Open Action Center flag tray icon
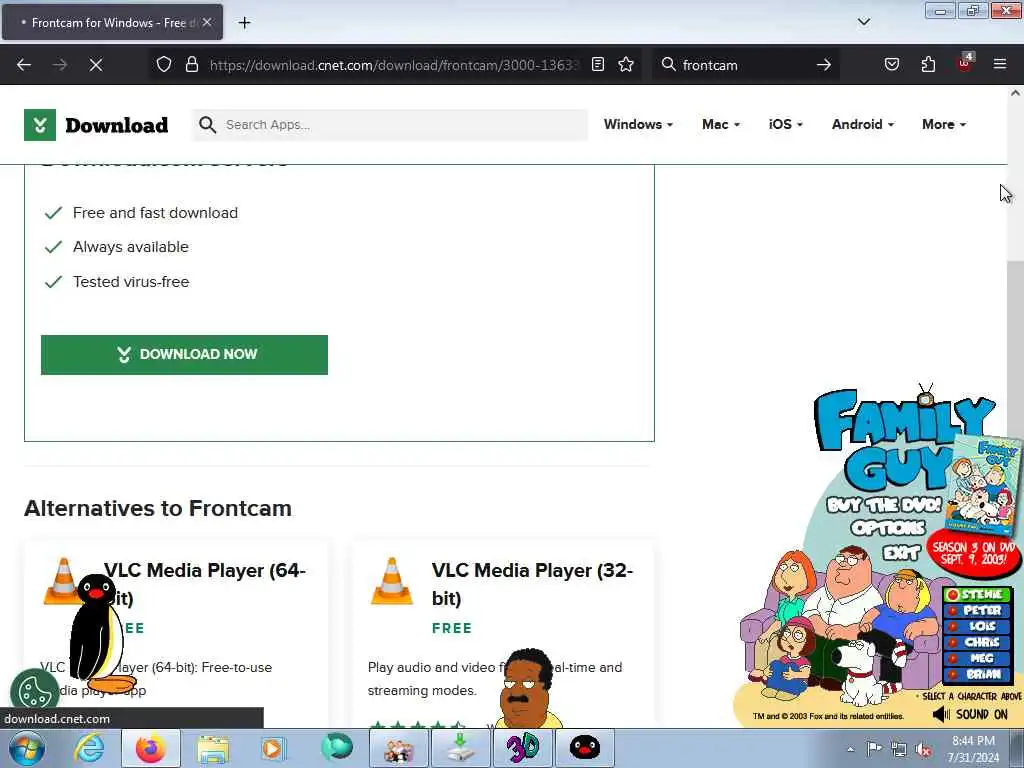1024x768 pixels. coord(874,749)
